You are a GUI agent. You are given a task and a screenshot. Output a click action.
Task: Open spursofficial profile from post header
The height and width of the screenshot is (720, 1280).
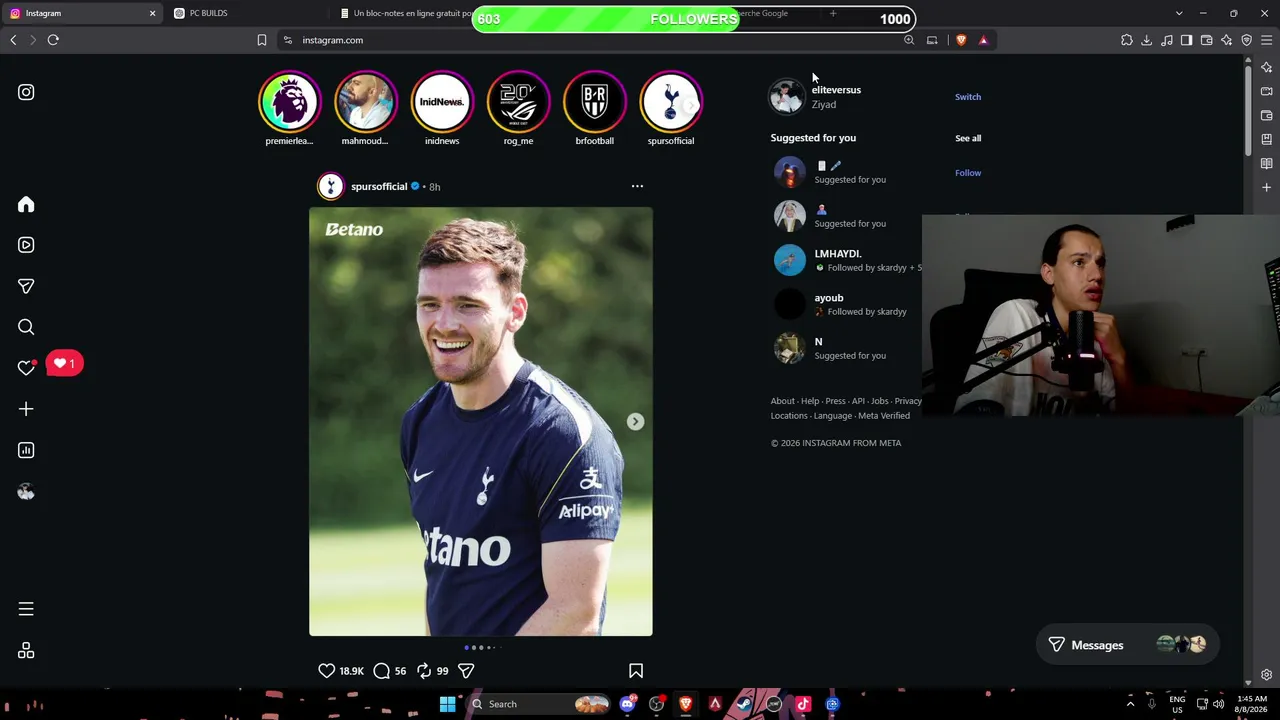[x=379, y=186]
